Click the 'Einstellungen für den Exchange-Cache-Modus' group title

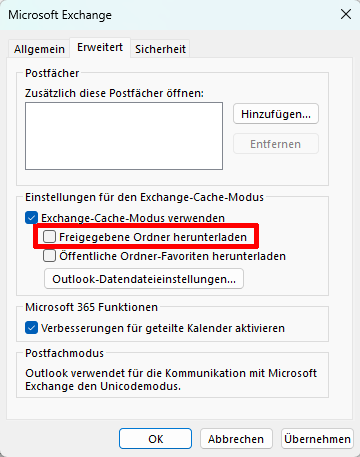click(144, 197)
